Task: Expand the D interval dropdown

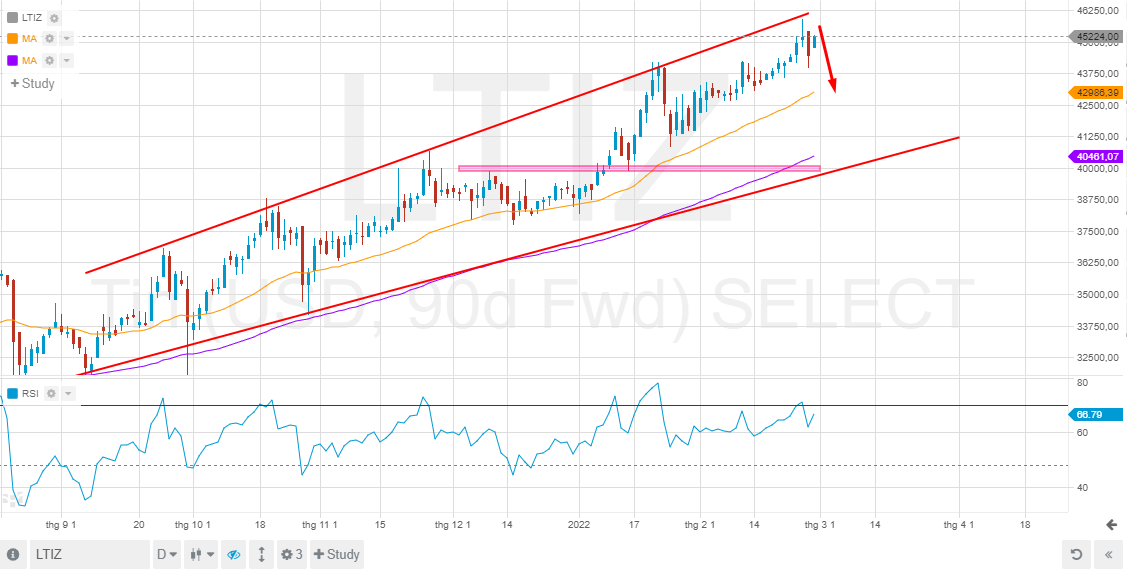Action: 167,555
